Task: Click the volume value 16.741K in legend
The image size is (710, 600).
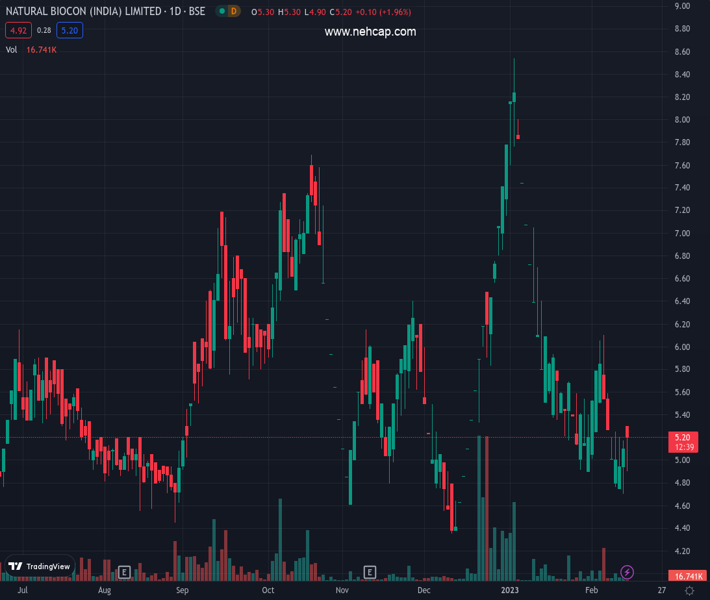Action: click(42, 49)
